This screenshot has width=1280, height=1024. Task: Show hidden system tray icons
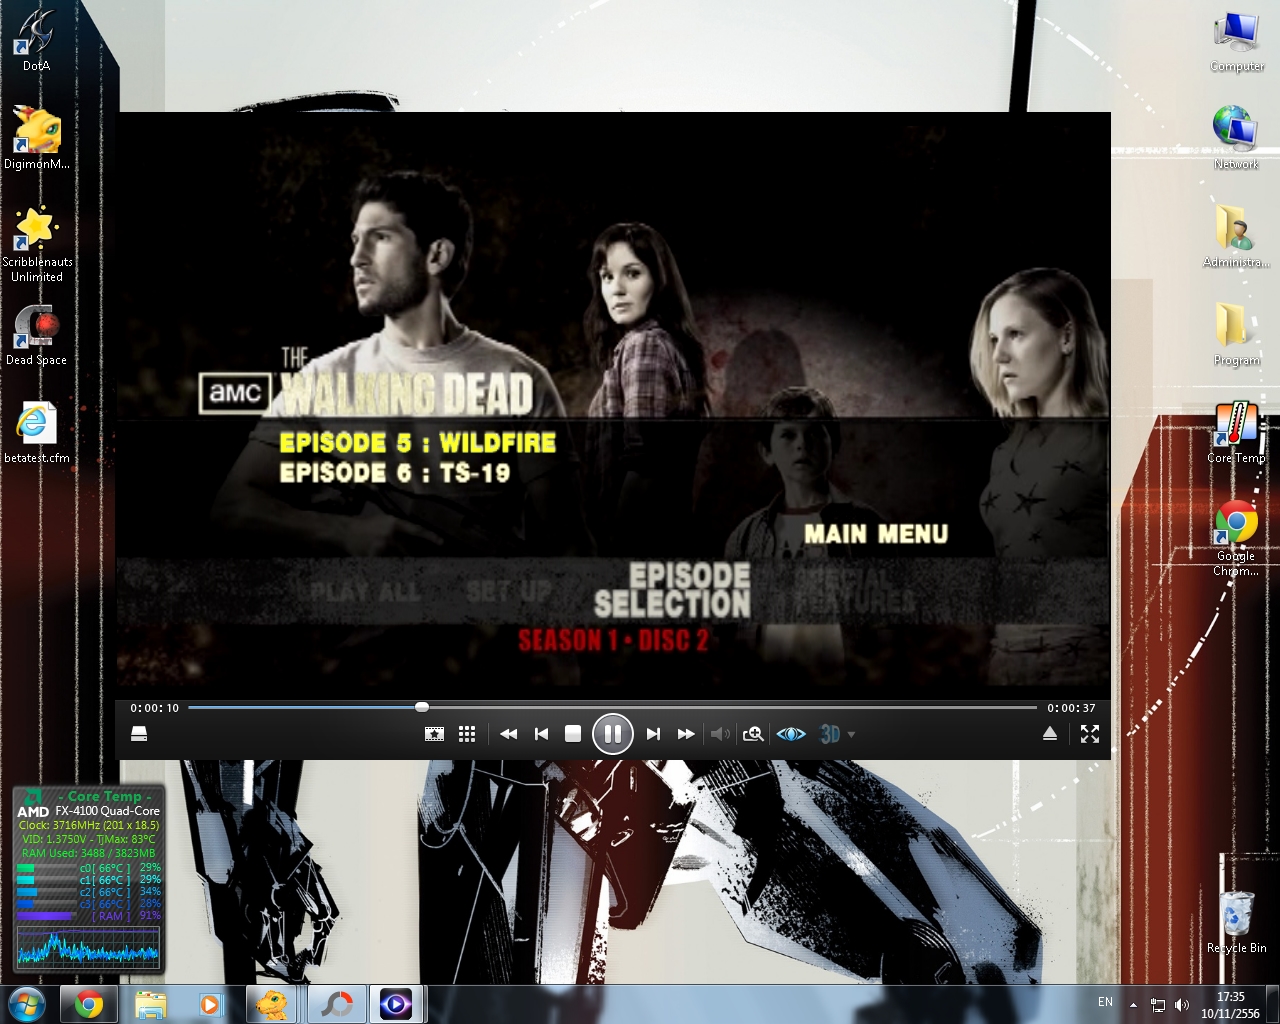point(1133,1005)
